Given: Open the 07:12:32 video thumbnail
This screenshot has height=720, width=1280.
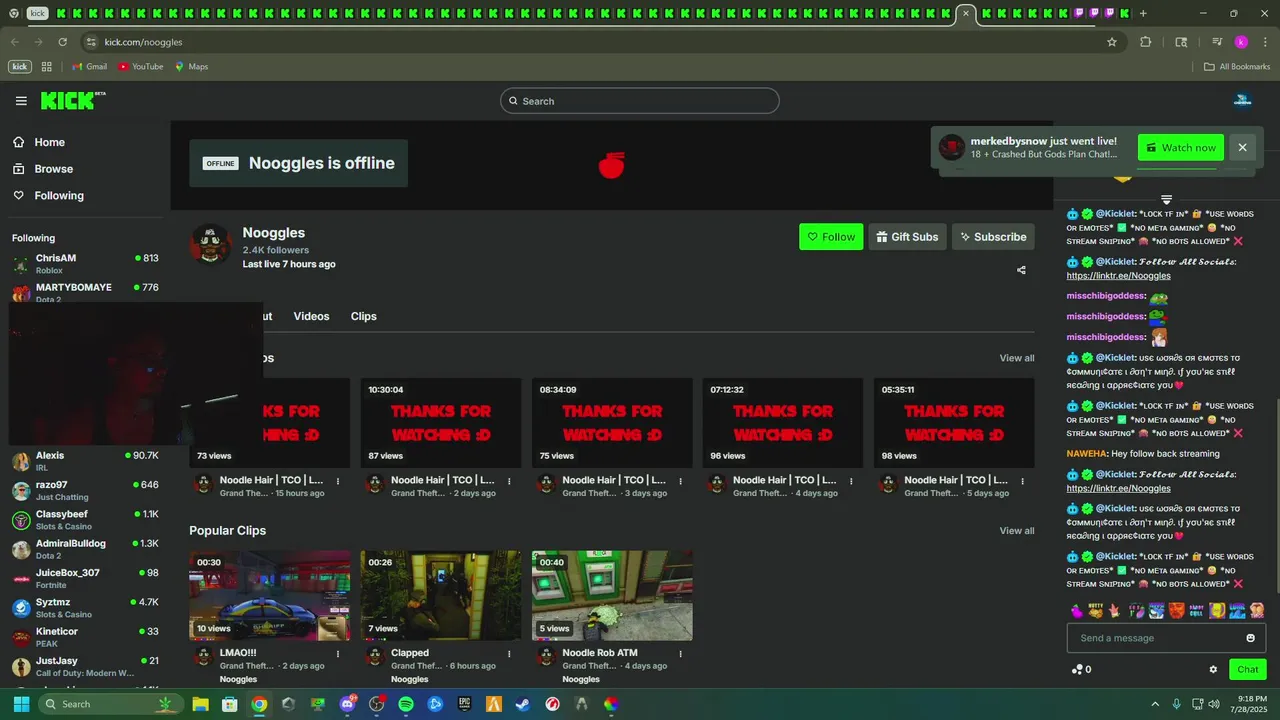Looking at the screenshot, I should pos(783,423).
